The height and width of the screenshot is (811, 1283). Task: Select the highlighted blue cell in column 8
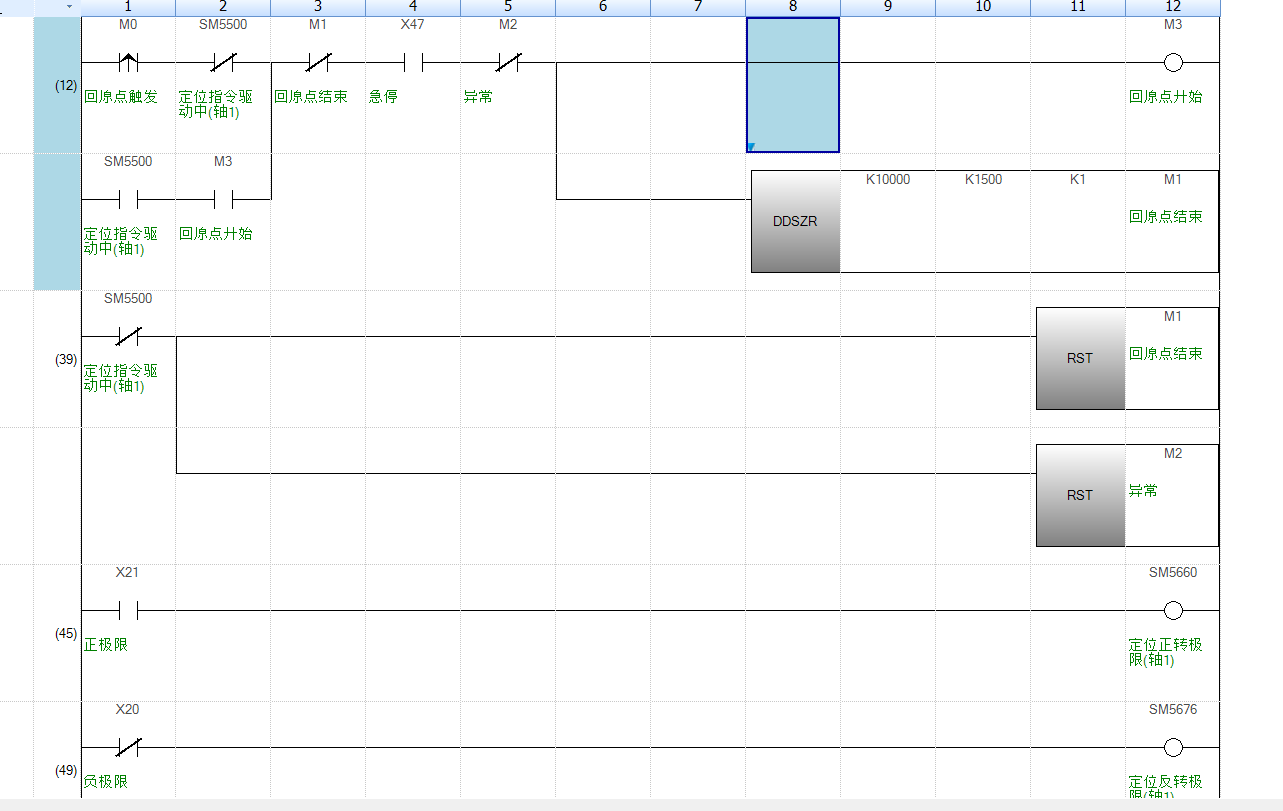click(x=793, y=85)
